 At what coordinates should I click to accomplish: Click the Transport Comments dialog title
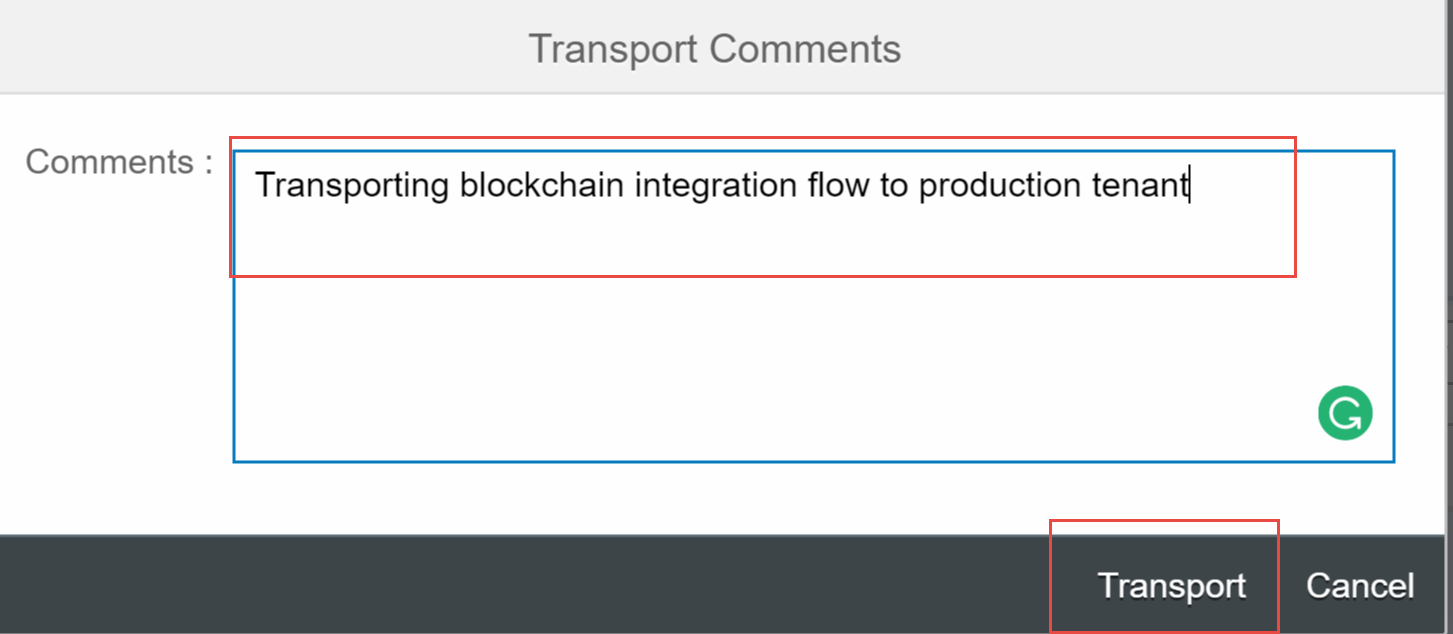(714, 48)
